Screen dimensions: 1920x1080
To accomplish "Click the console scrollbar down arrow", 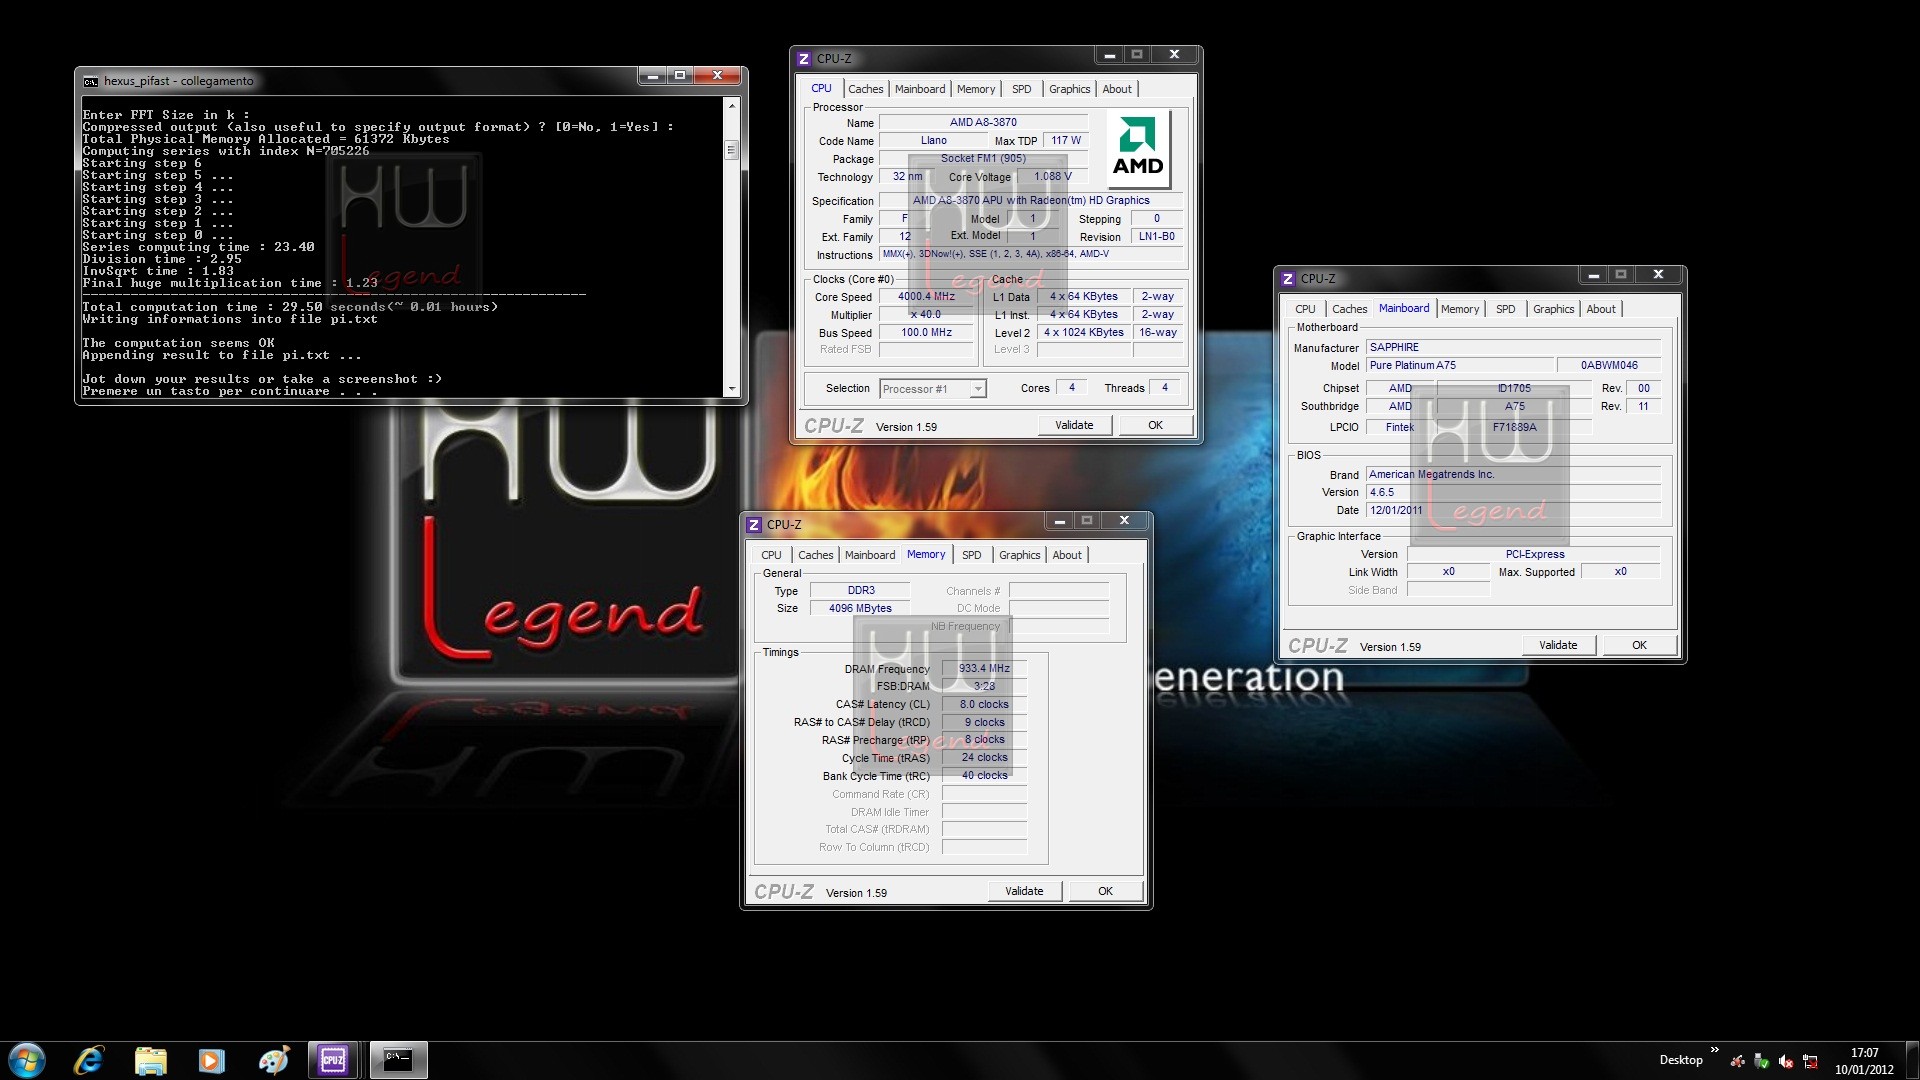I will click(731, 388).
